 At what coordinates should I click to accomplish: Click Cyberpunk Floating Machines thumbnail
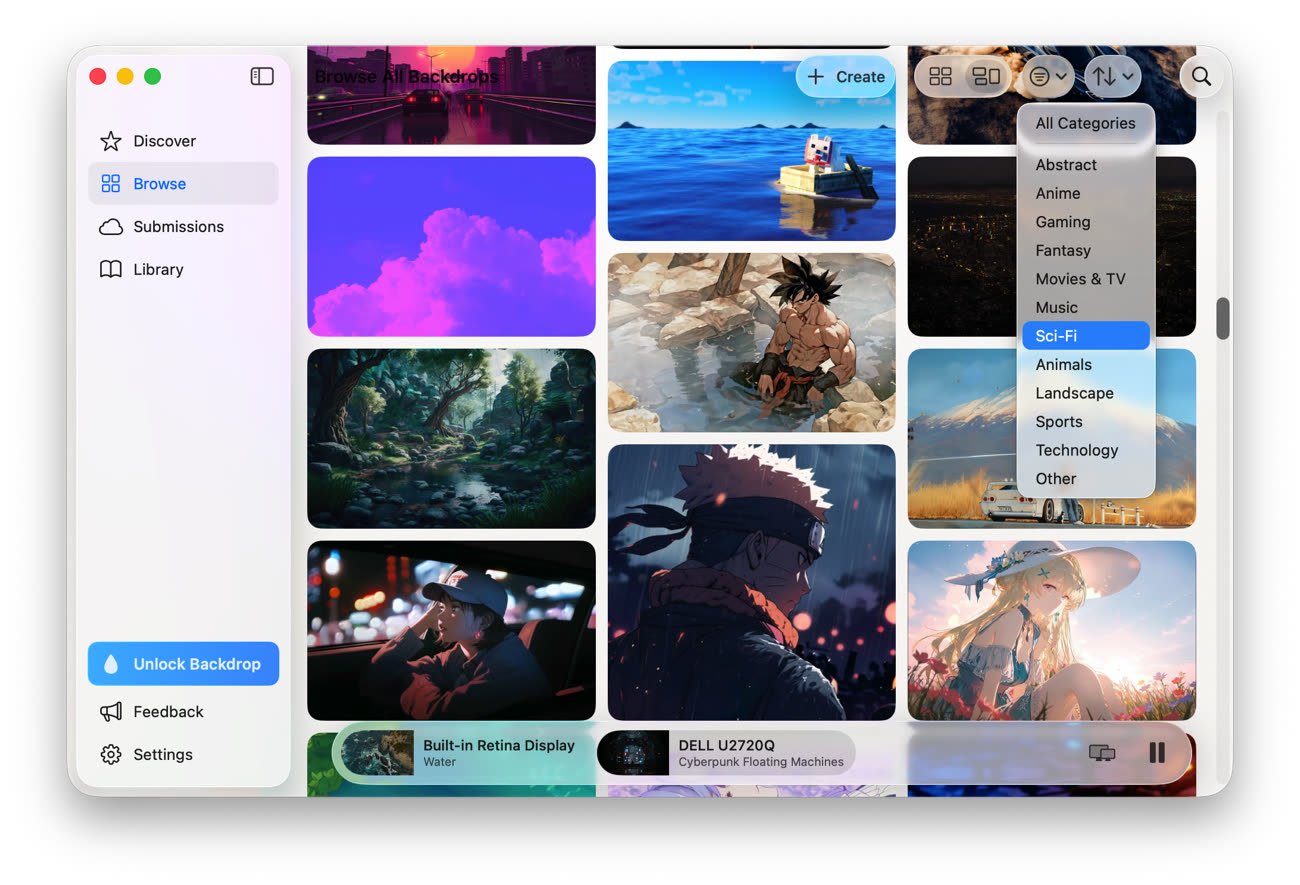(x=633, y=753)
